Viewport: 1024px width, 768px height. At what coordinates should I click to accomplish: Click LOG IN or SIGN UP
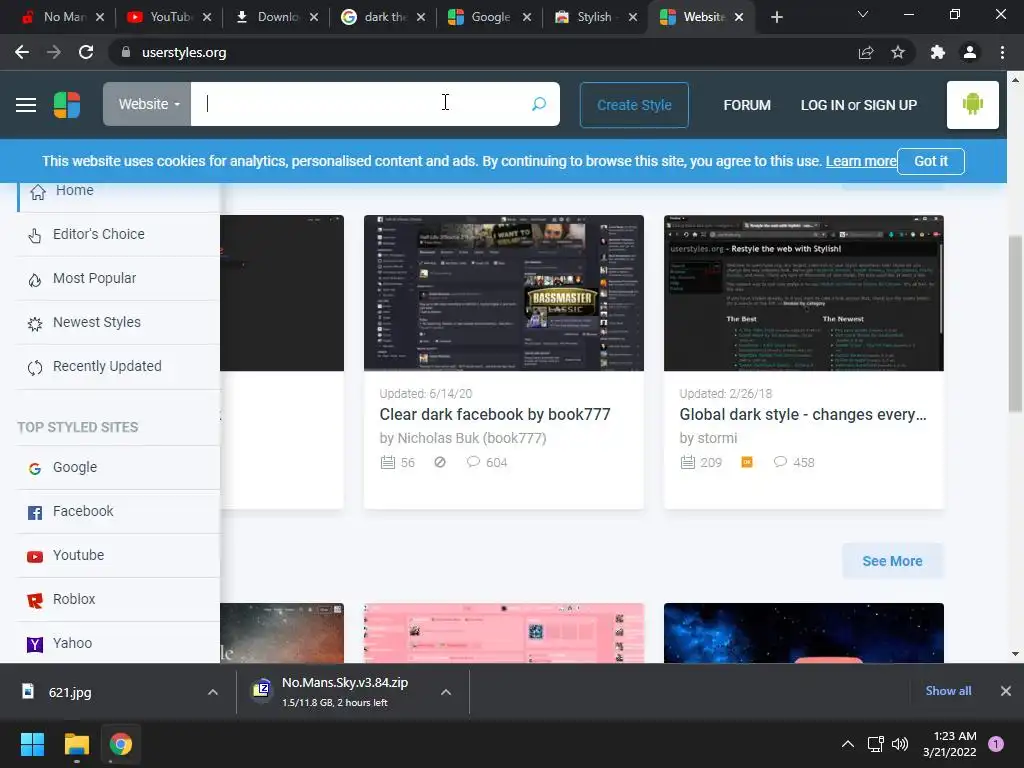point(859,105)
